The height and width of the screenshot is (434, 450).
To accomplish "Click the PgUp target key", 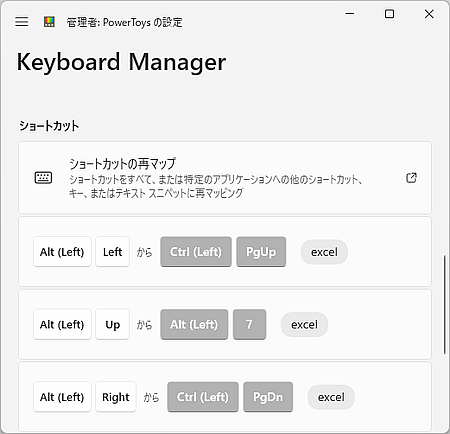I will (x=261, y=252).
